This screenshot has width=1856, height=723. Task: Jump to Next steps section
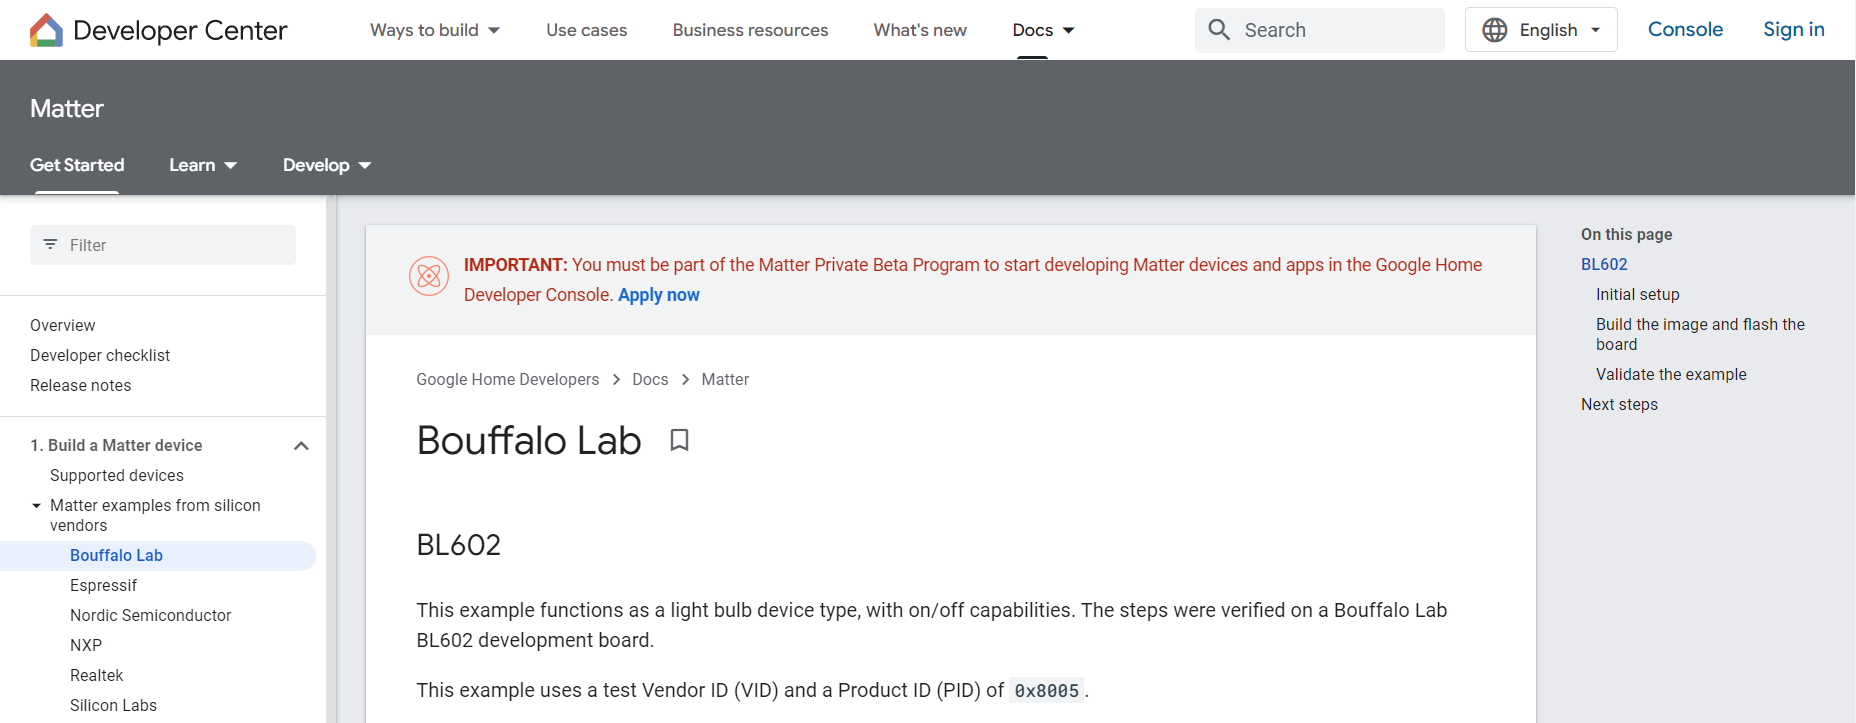coord(1619,404)
